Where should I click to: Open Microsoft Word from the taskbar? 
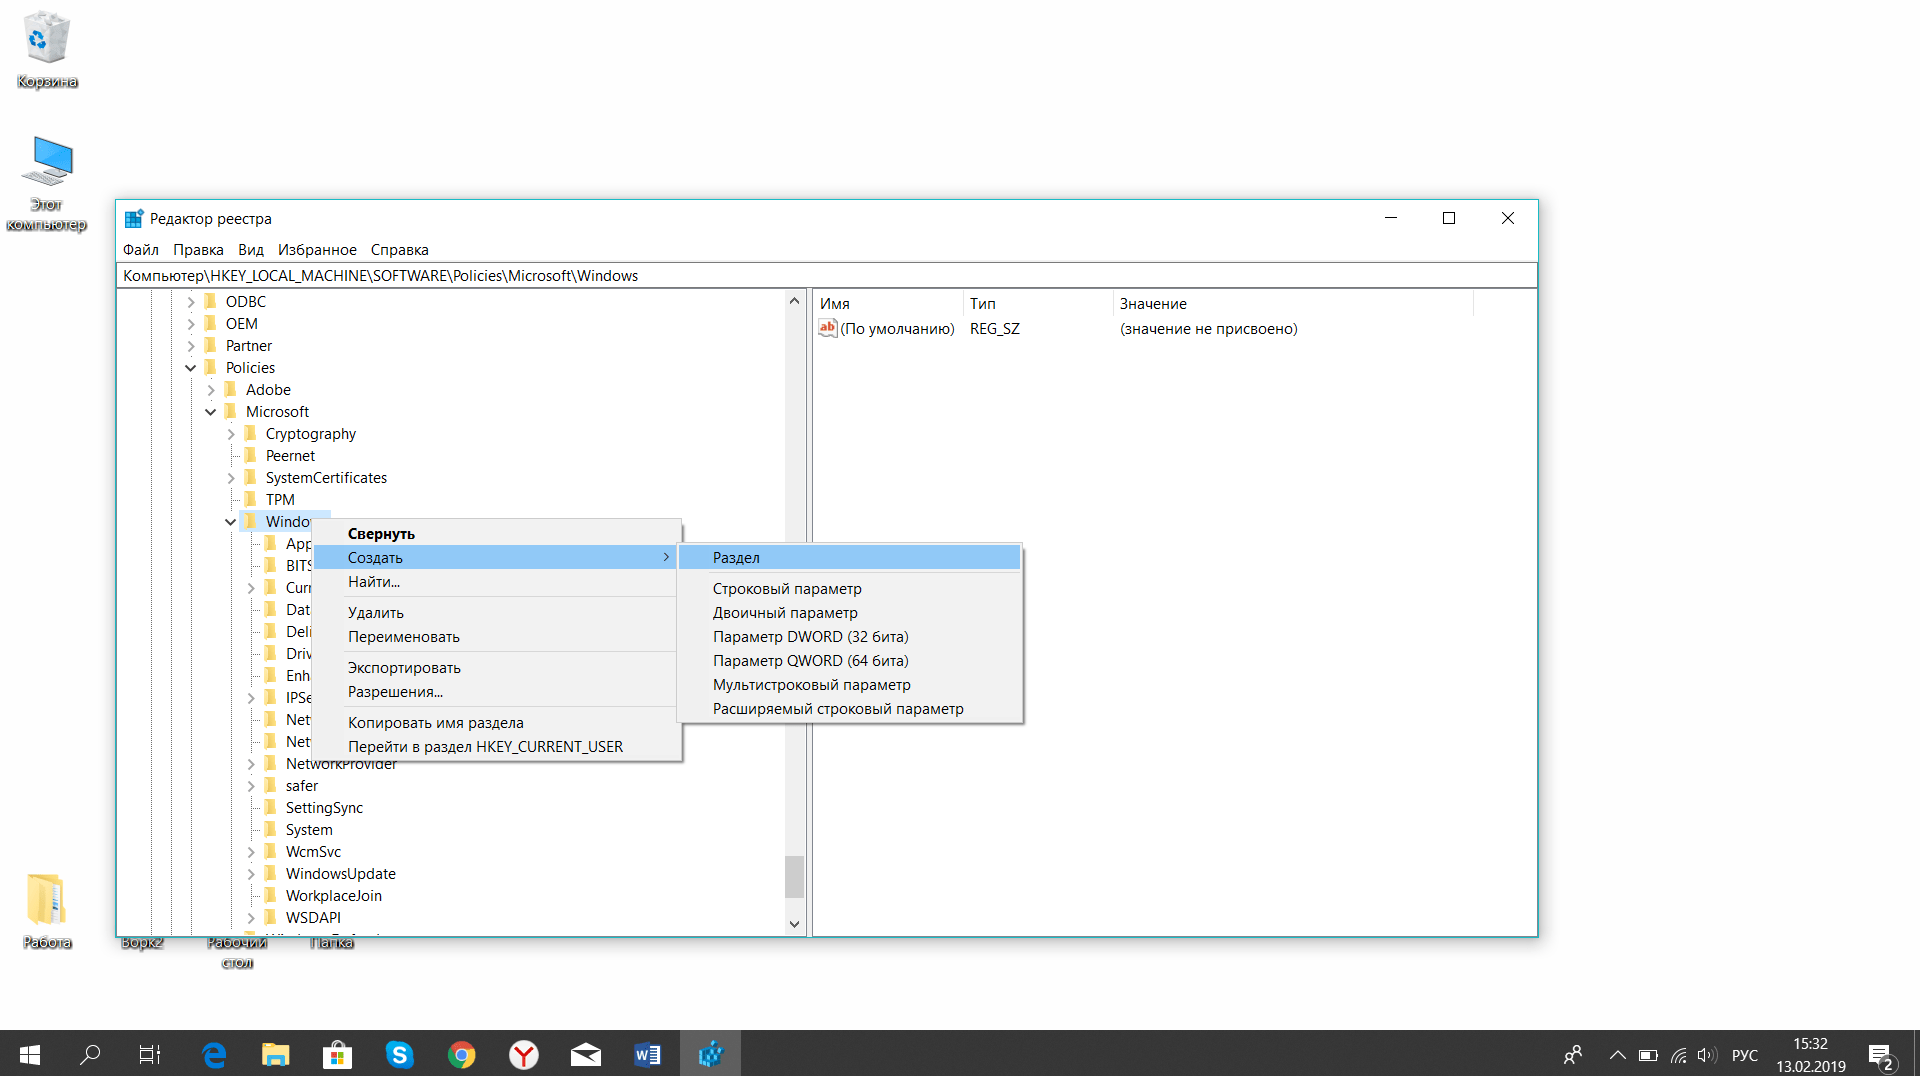[x=647, y=1054]
